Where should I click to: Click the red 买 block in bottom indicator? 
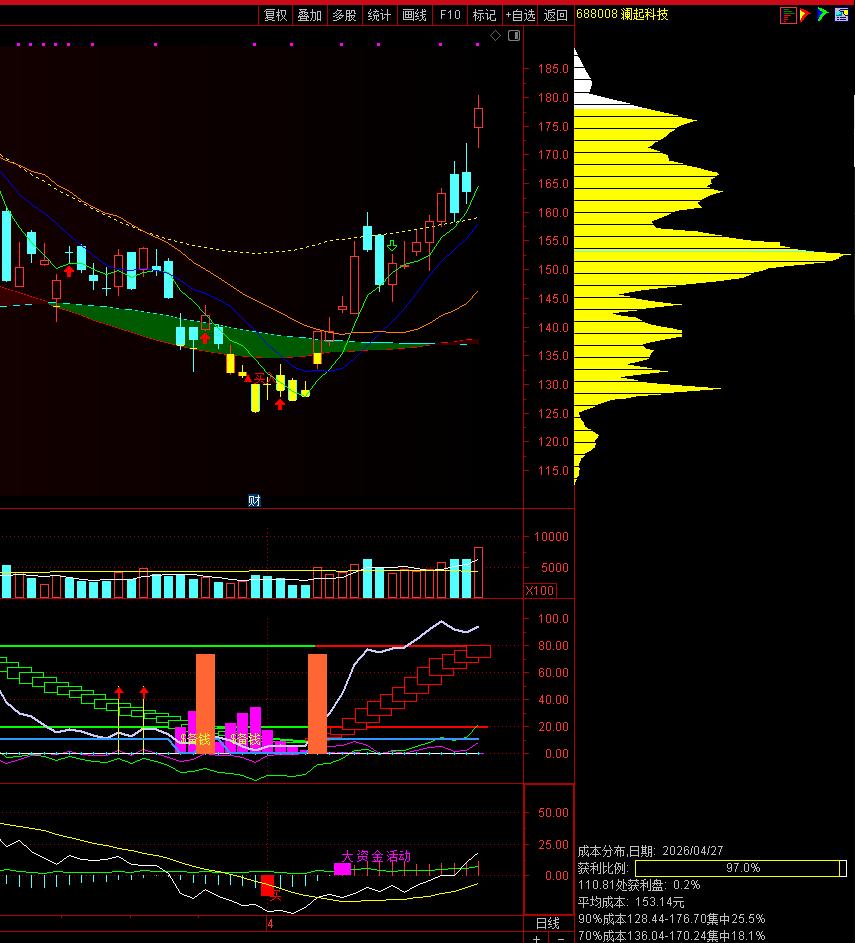(268, 885)
